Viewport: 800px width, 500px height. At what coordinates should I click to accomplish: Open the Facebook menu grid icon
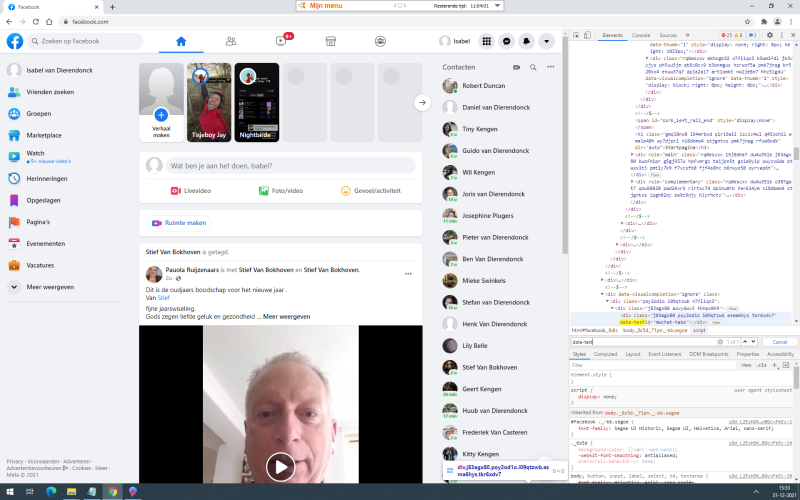(487, 41)
